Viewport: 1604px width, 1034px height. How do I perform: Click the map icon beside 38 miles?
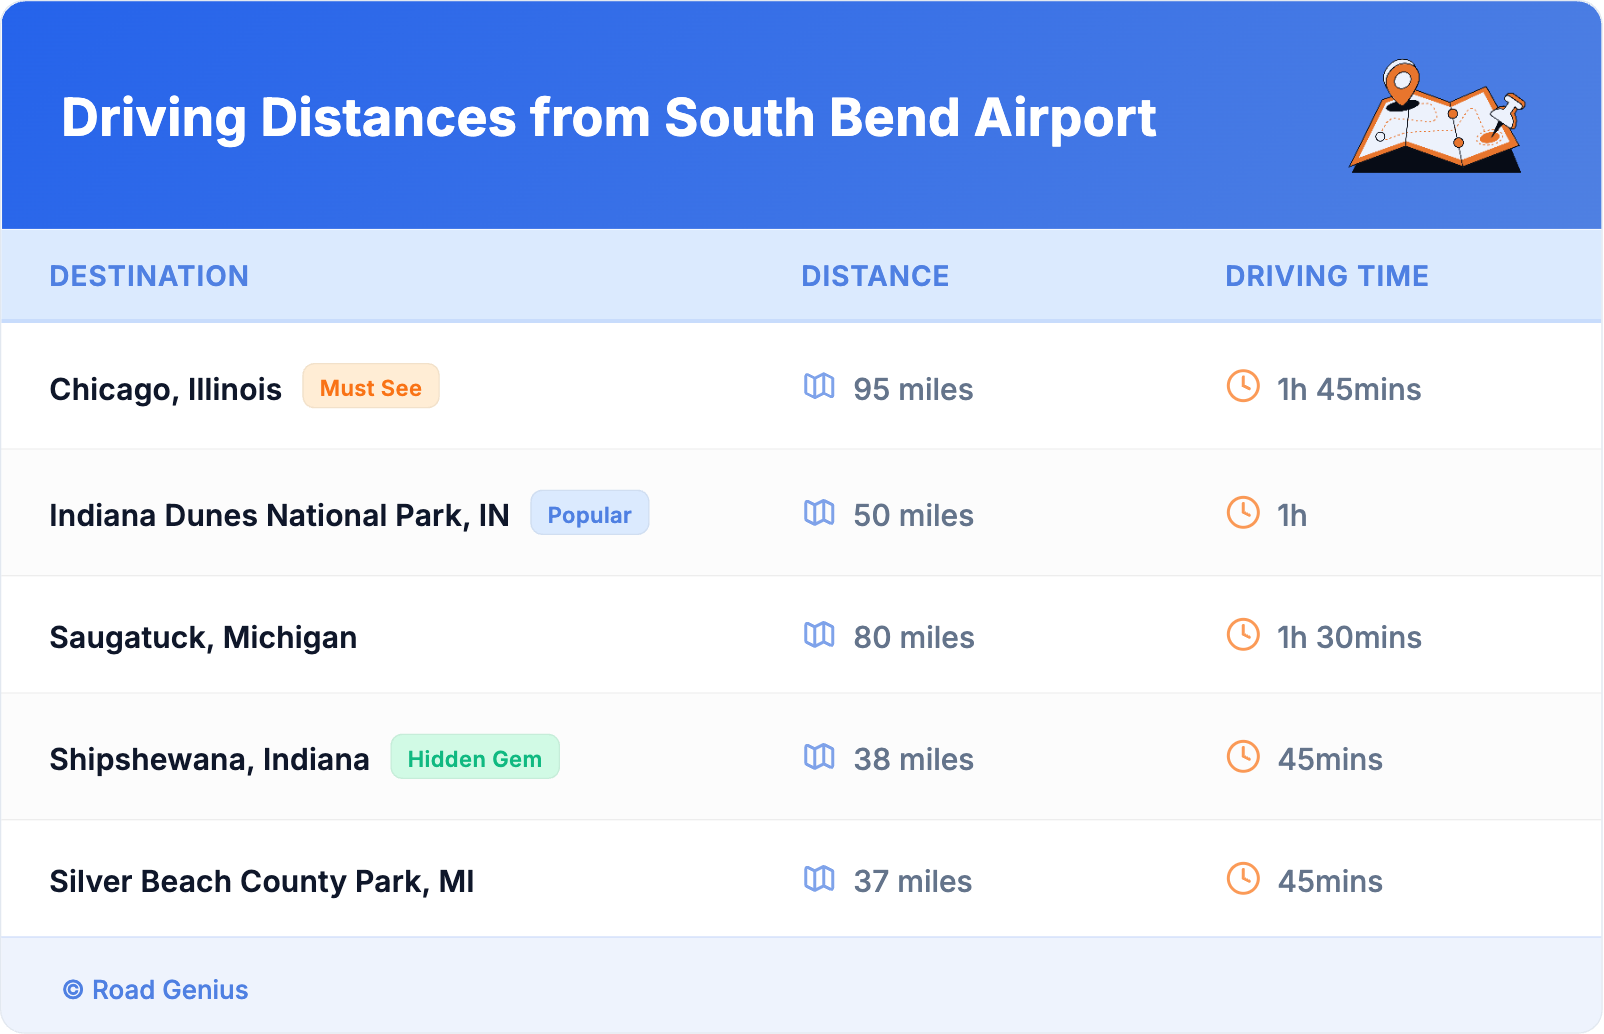point(819,757)
